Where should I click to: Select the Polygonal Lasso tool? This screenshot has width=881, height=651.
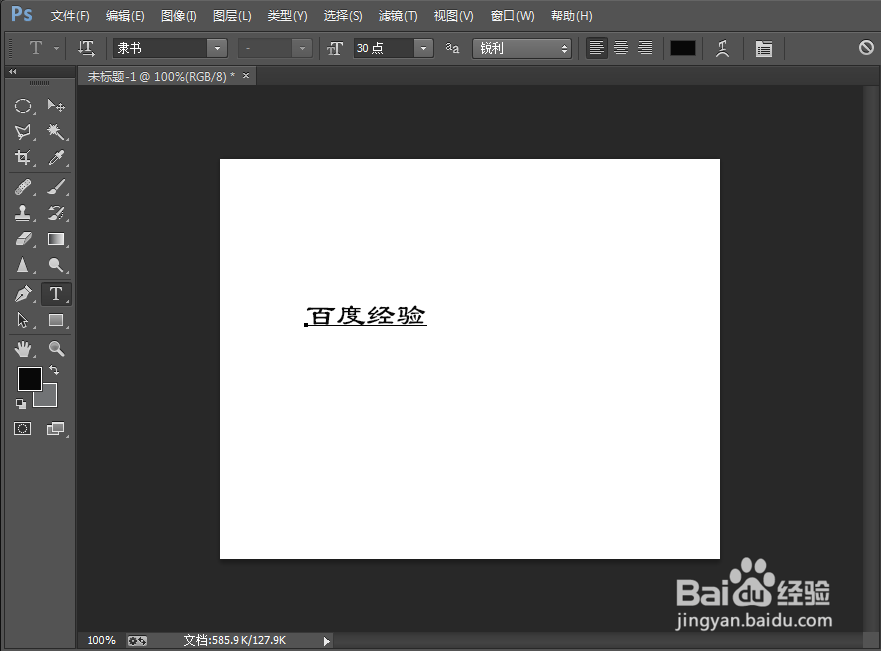[x=22, y=132]
